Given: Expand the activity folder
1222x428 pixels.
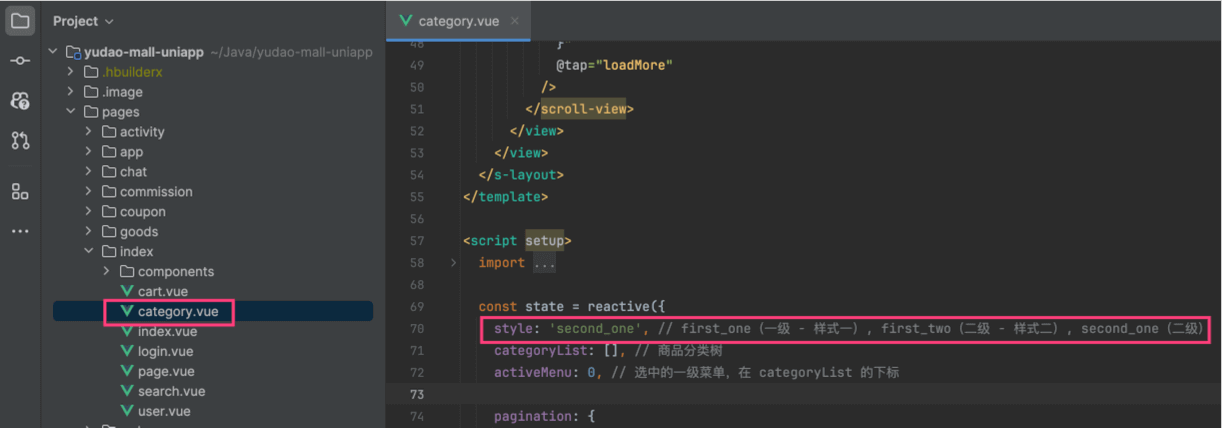Looking at the screenshot, I should (89, 132).
